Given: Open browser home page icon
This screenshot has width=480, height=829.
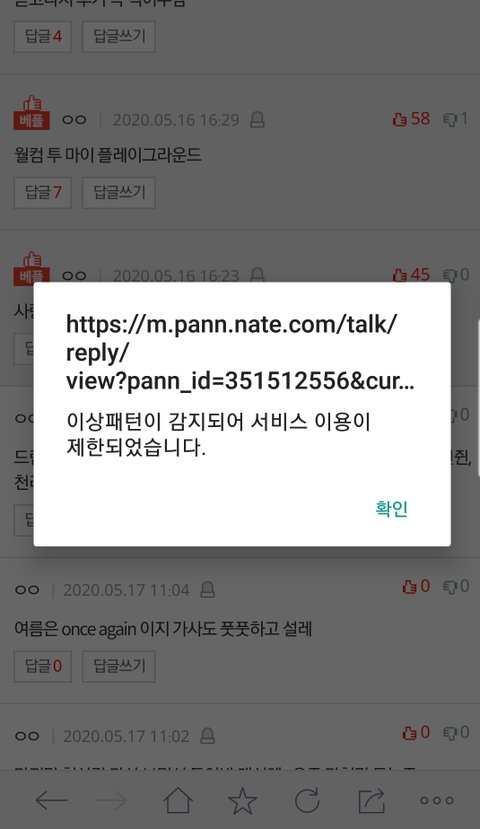Looking at the screenshot, I should (x=178, y=799).
